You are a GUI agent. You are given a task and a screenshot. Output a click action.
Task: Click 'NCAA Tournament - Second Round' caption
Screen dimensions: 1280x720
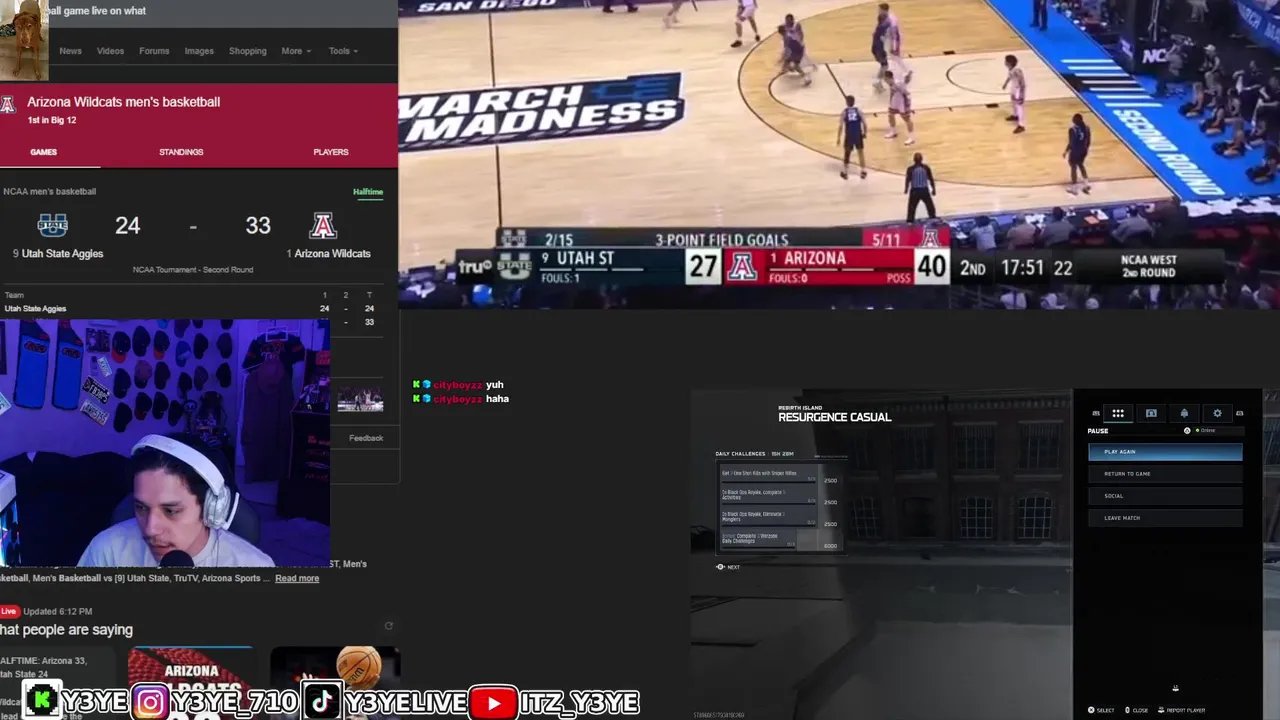pos(193,270)
